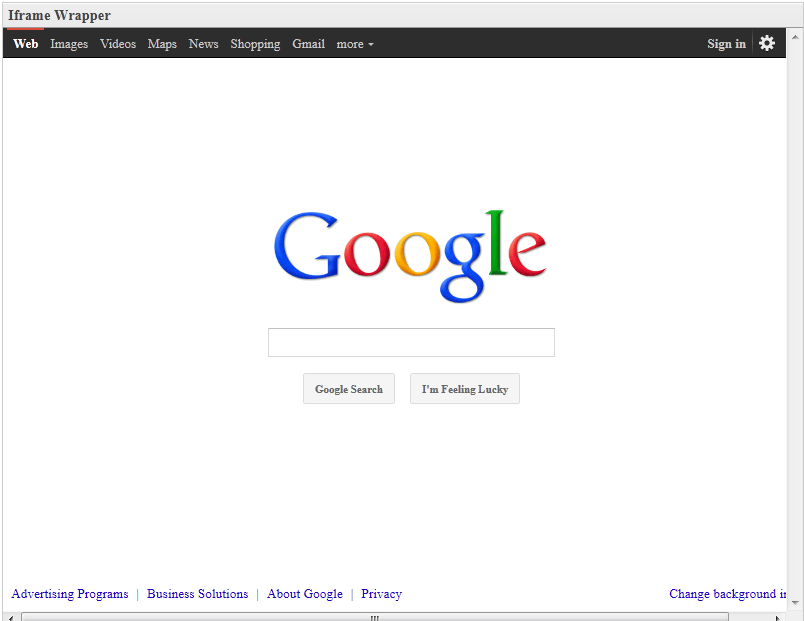804x621 pixels.
Task: Click the Change background image link
Action: tap(728, 594)
